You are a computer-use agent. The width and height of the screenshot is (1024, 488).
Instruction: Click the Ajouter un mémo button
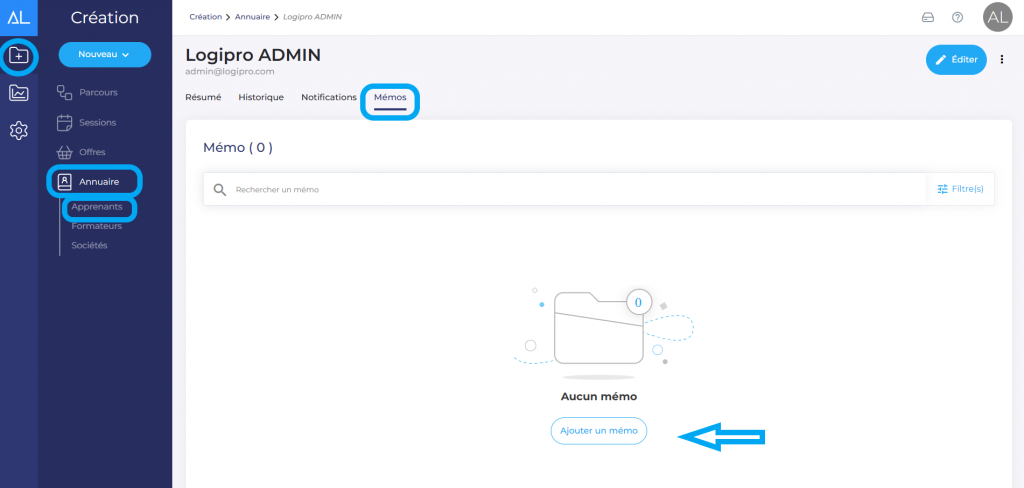pyautogui.click(x=599, y=431)
